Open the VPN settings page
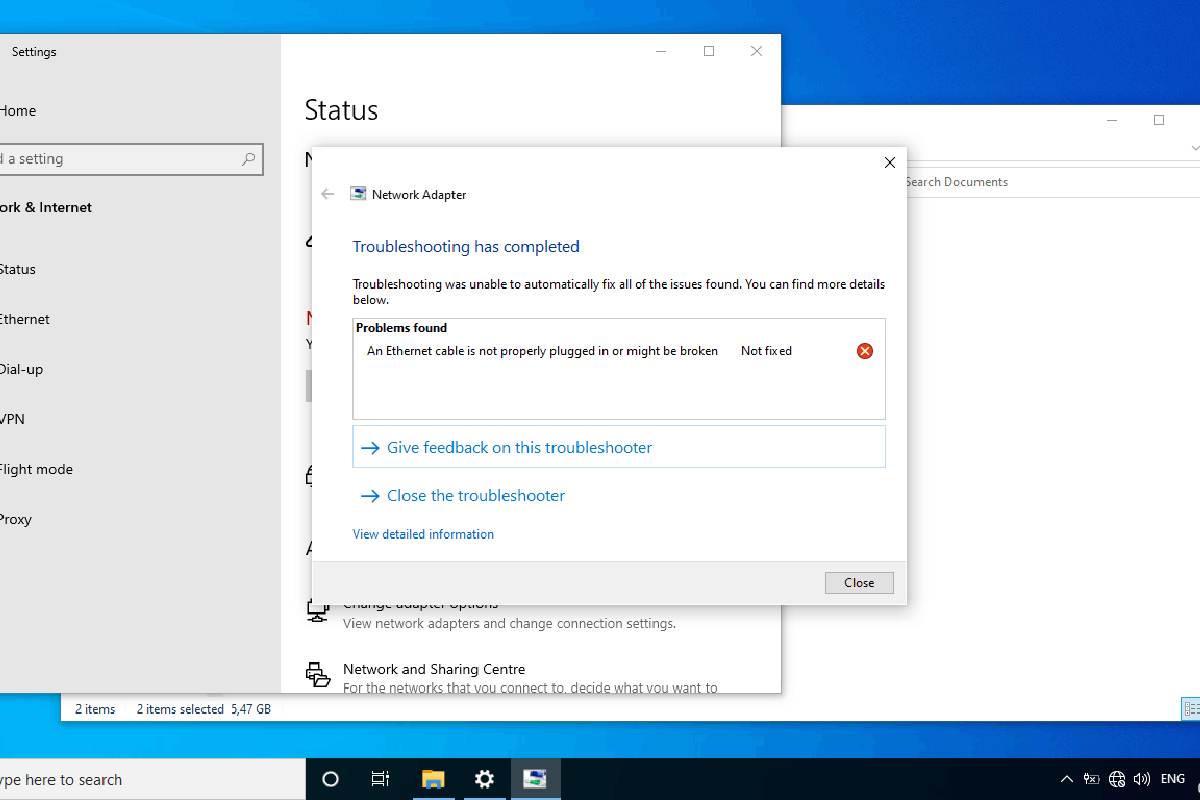Screen dimensions: 1200x800 tap(12, 419)
